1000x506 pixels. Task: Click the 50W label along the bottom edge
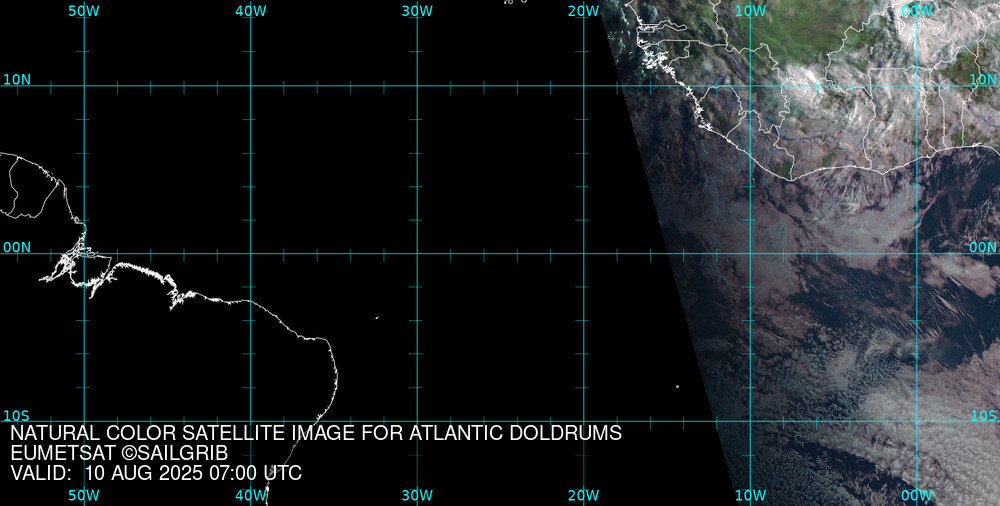[84, 496]
